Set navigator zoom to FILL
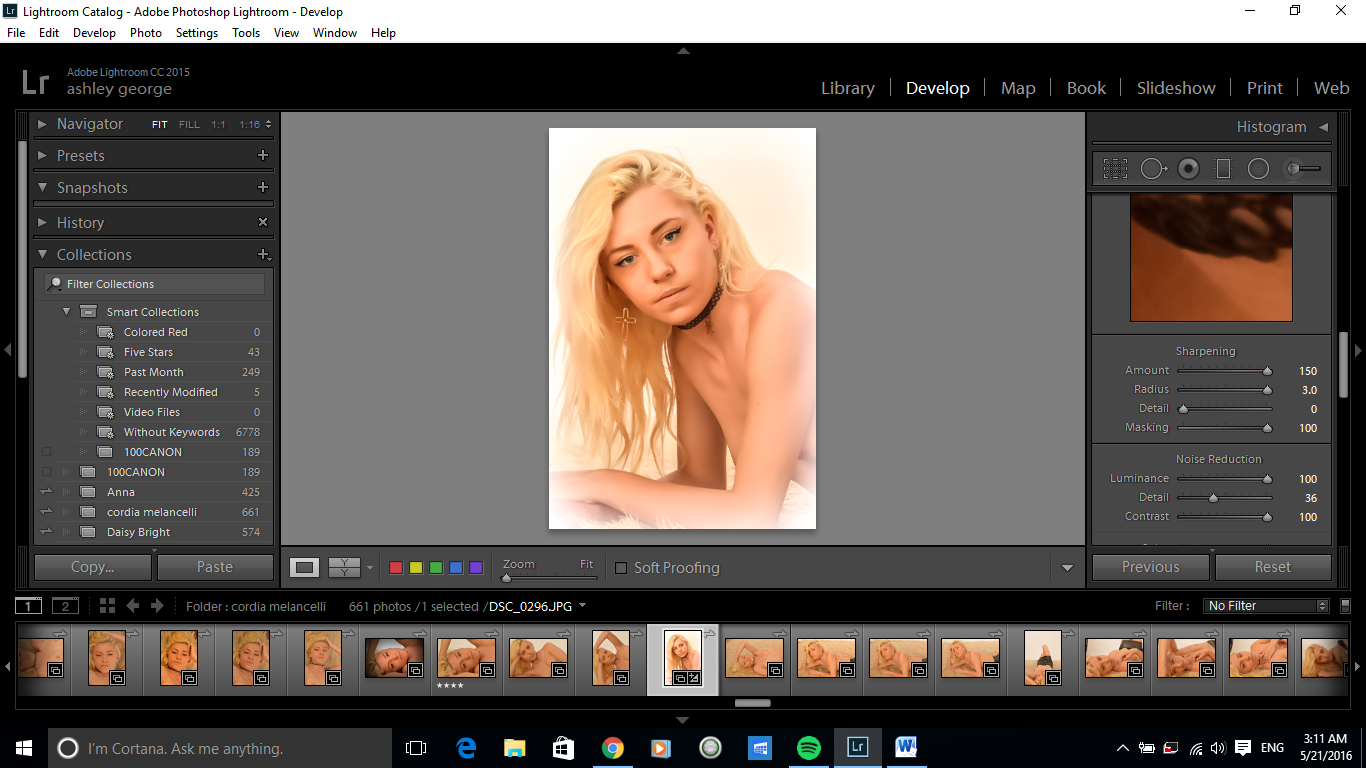This screenshot has height=768, width=1366. [189, 125]
